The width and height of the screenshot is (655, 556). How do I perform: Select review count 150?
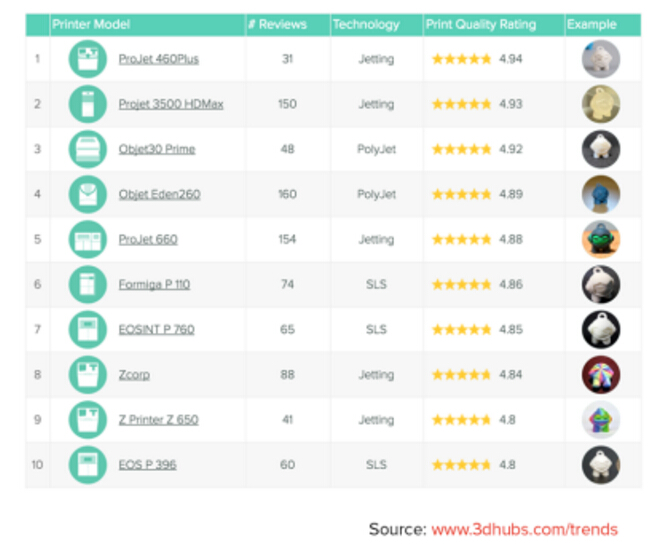[287, 104]
